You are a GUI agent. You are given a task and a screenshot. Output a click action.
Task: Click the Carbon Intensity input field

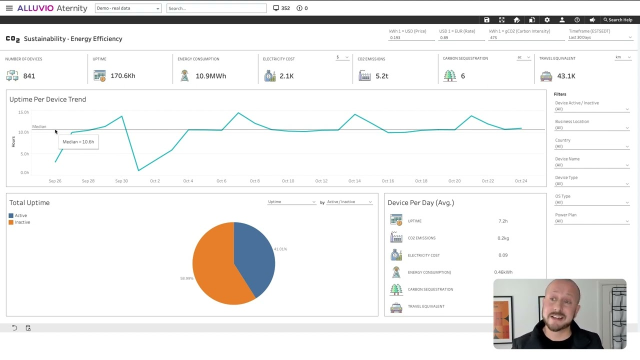tap(527, 38)
